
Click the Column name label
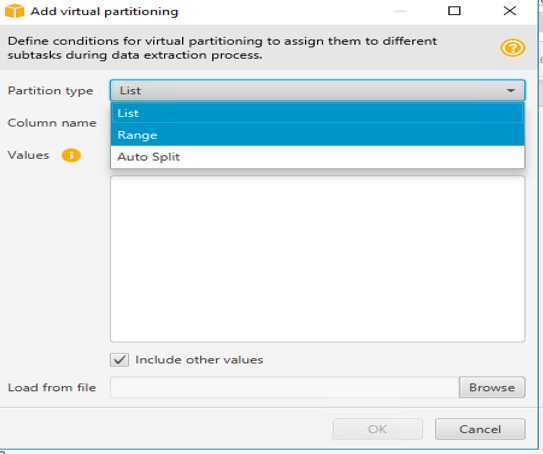[x=52, y=123]
